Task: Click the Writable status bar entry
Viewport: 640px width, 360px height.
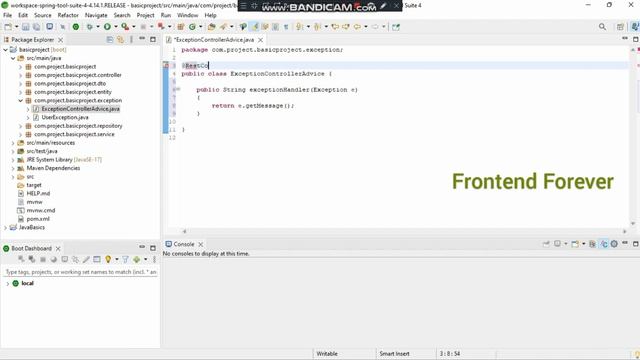Action: click(327, 353)
